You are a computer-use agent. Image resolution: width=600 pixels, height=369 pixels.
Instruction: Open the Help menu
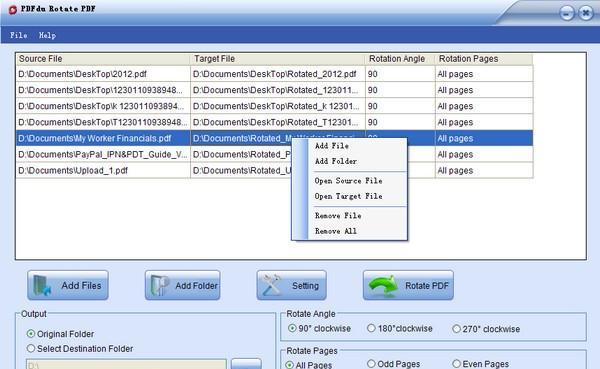(47, 35)
